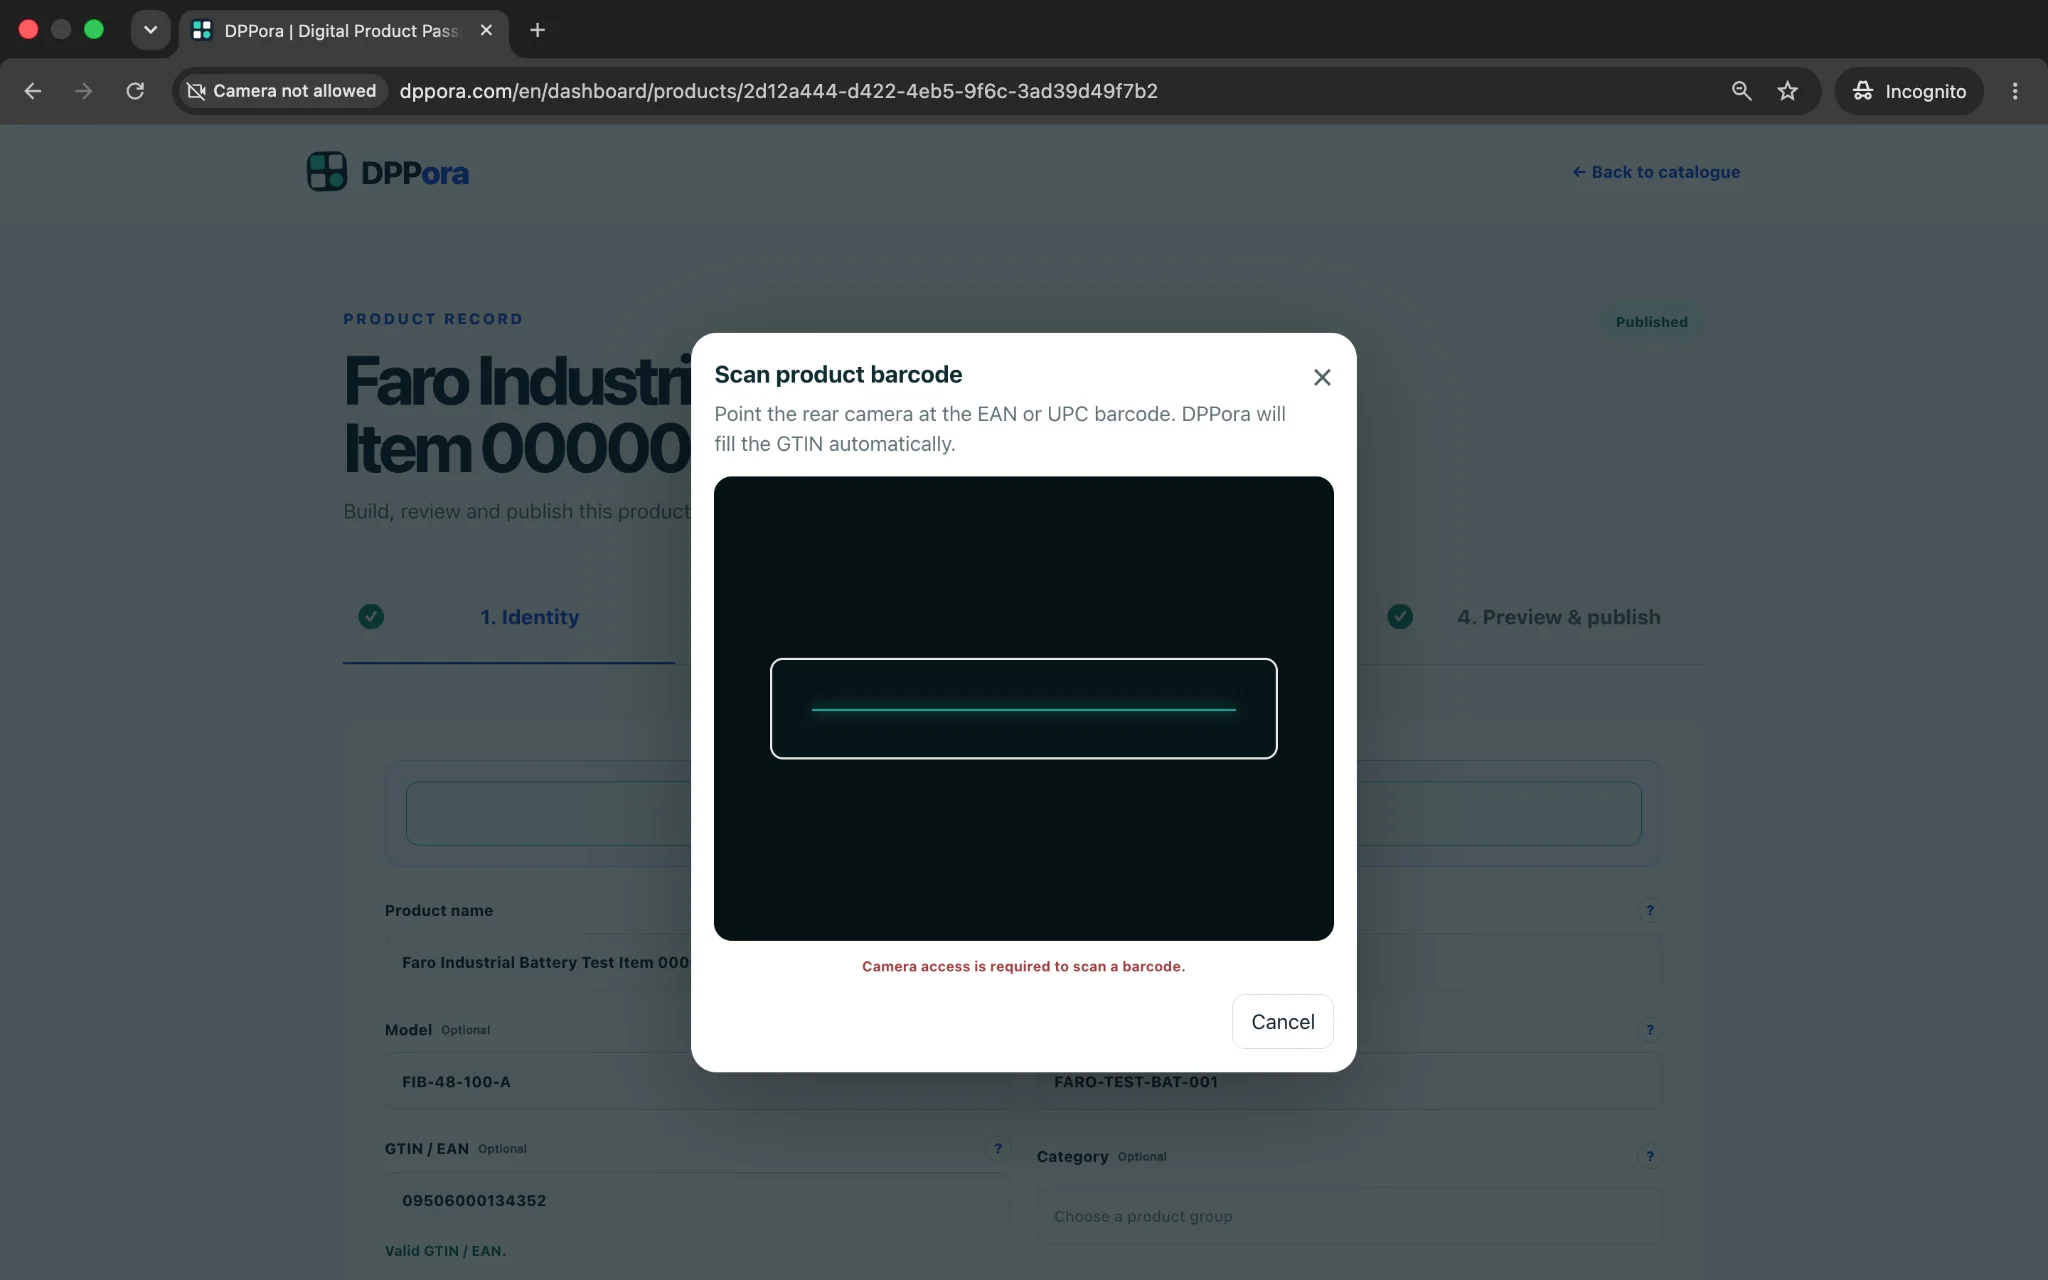The image size is (2048, 1280).
Task: Open help icon above the FARO-TEST-BAT-001 field
Action: coord(1649,1029)
